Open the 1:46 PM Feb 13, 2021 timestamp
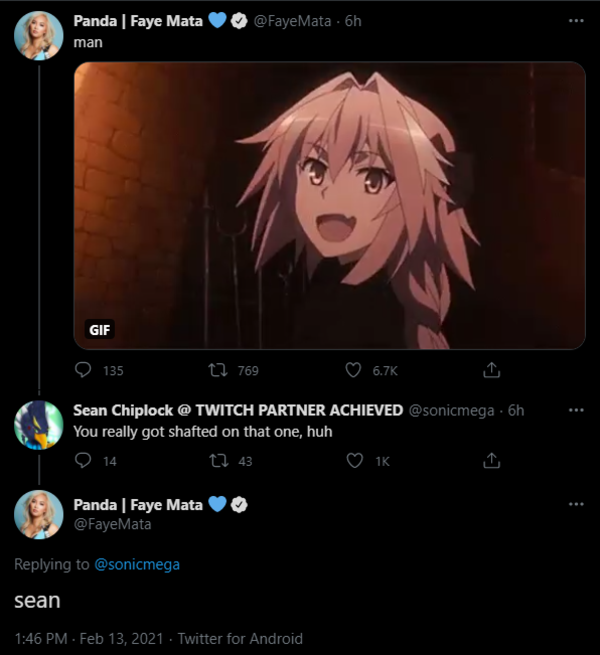The width and height of the screenshot is (600, 655). [x=86, y=638]
